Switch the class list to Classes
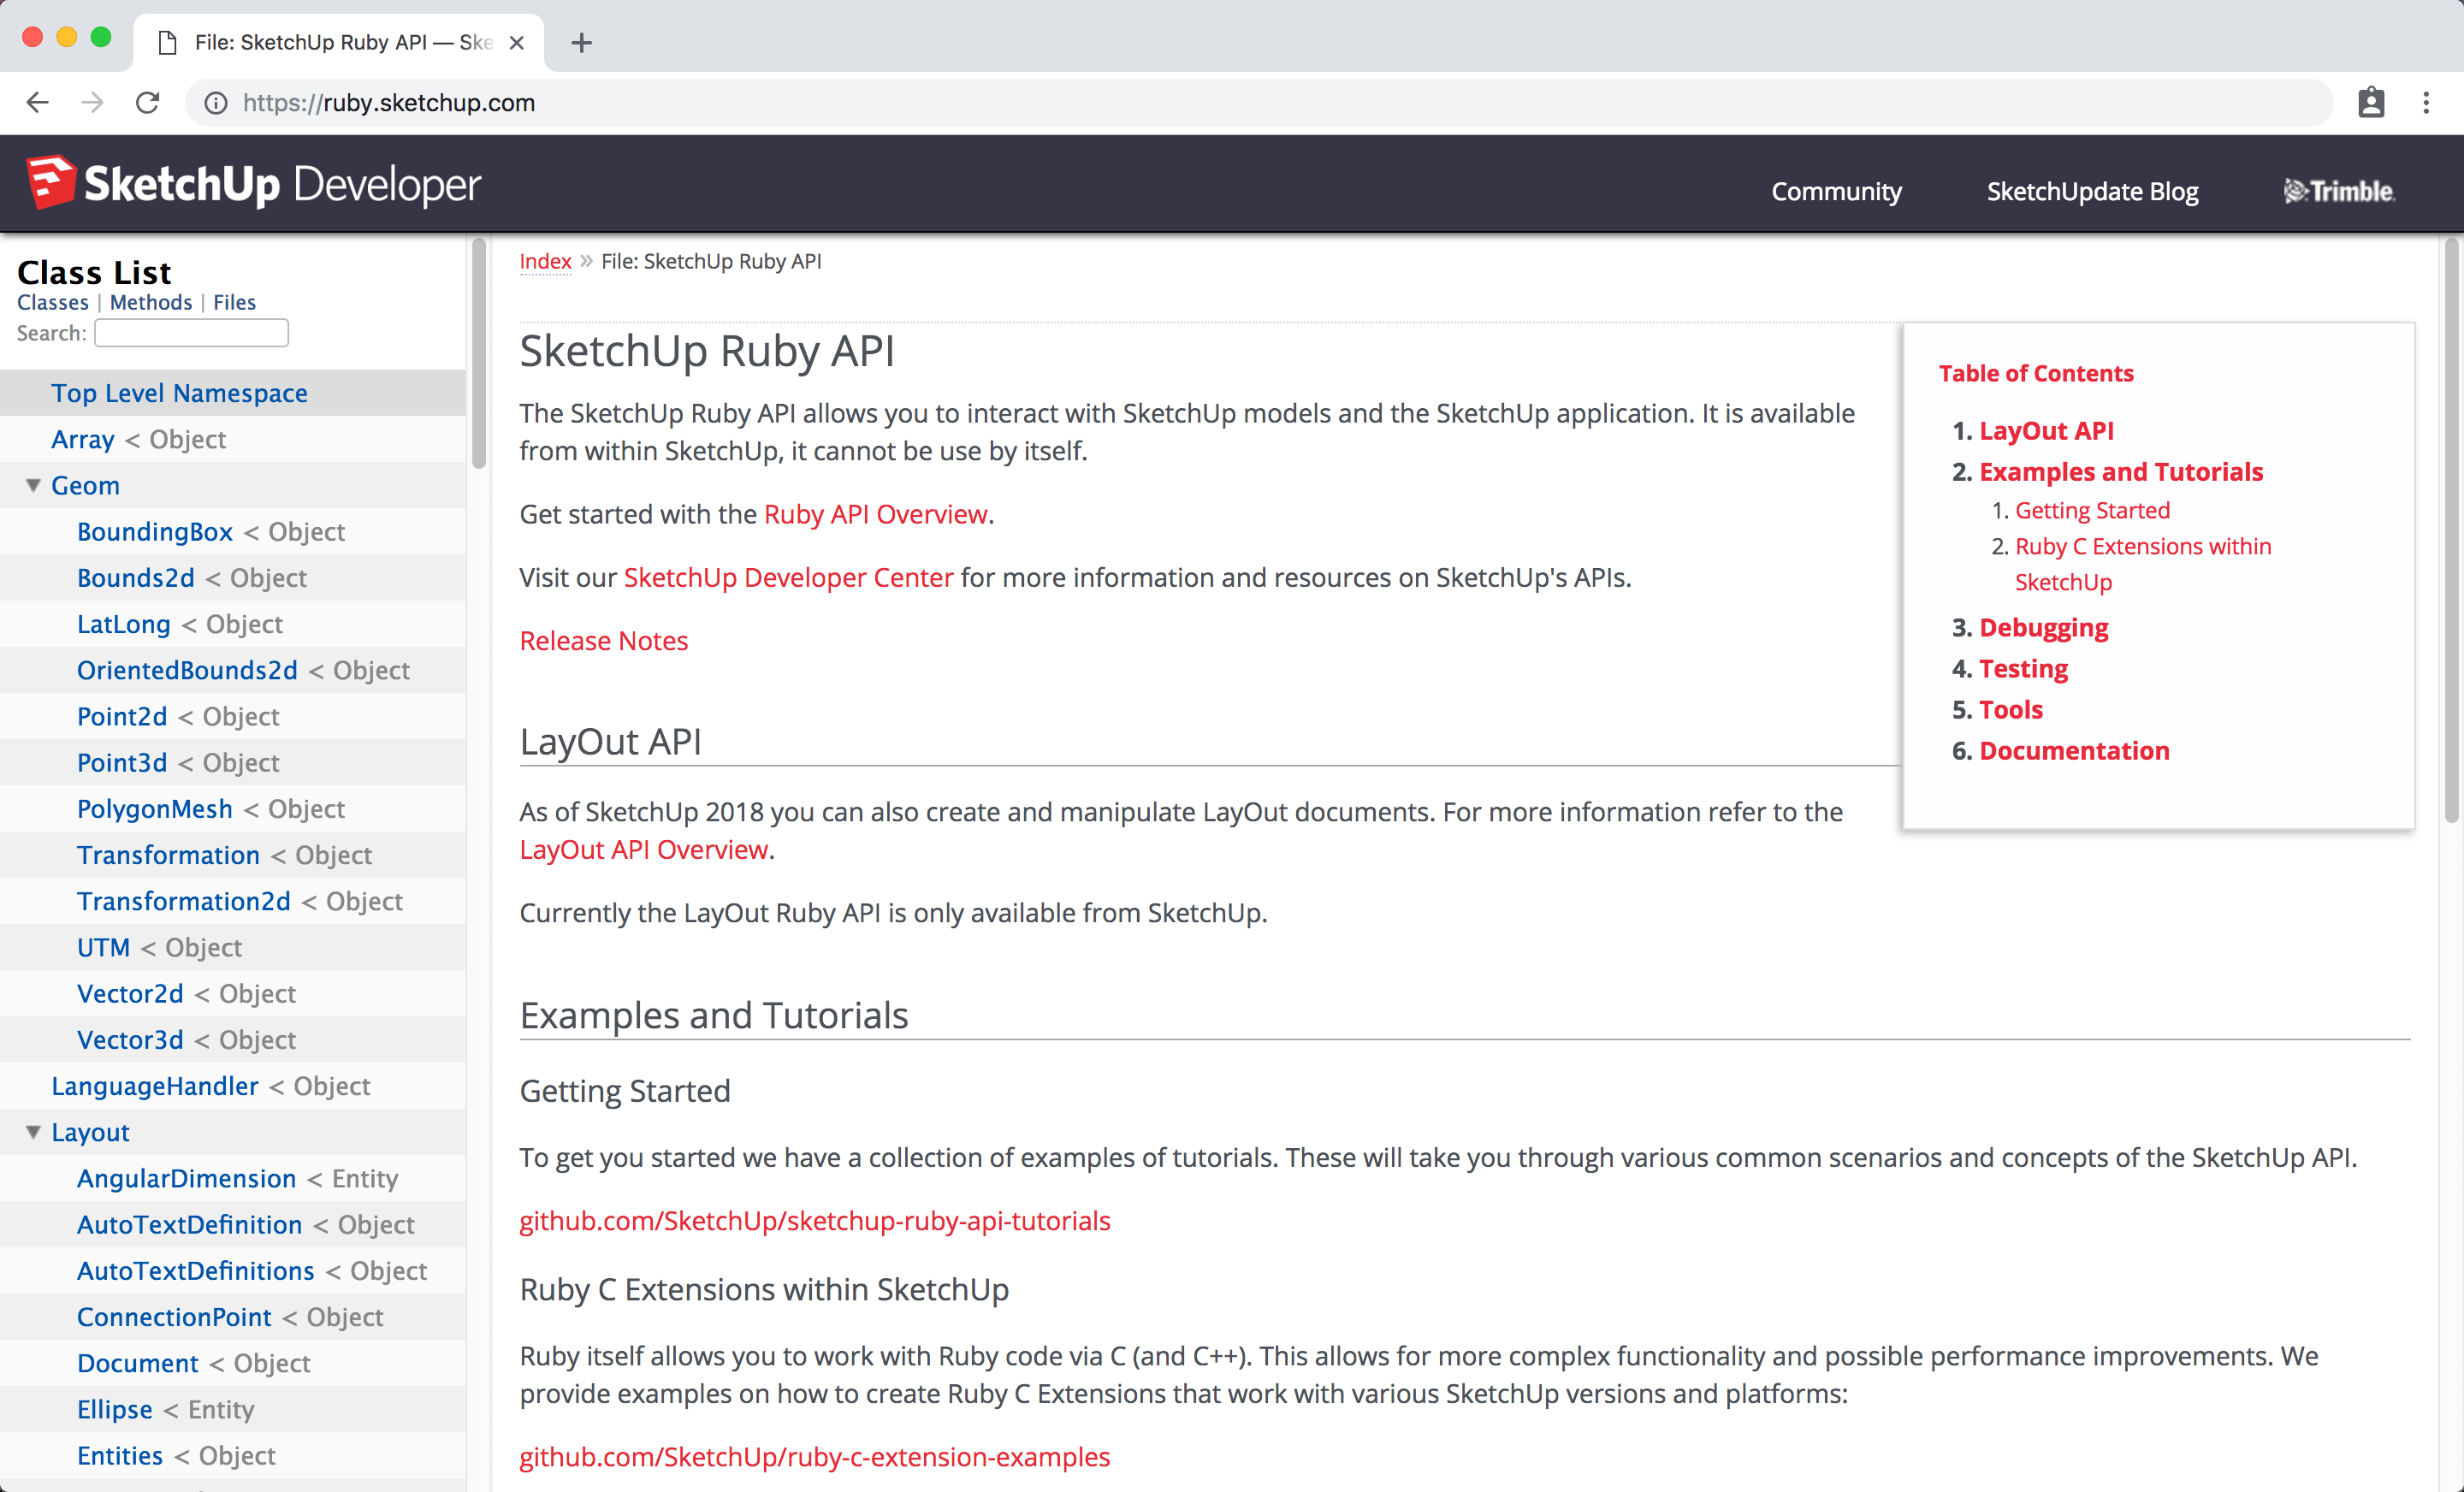 coord(53,302)
